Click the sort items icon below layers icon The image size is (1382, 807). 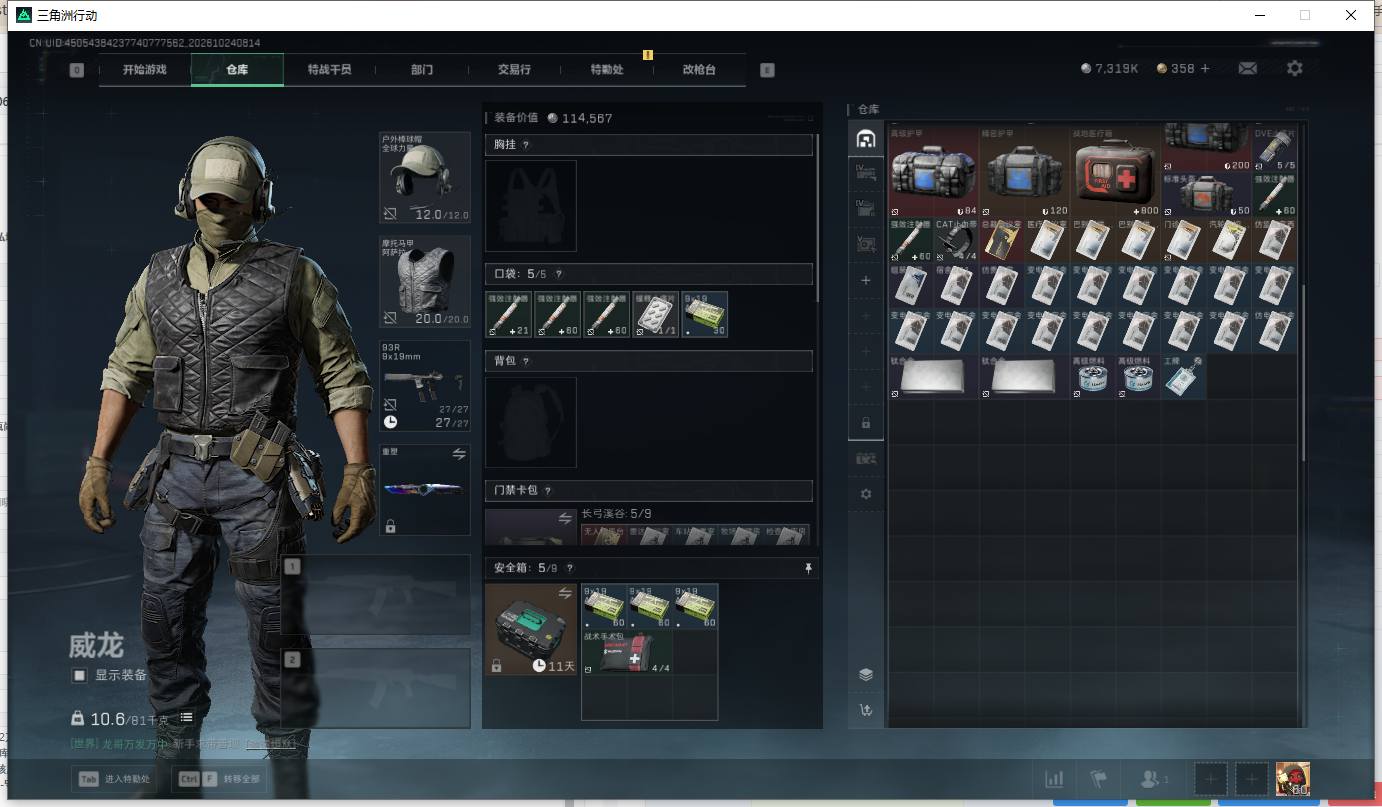coord(866,710)
